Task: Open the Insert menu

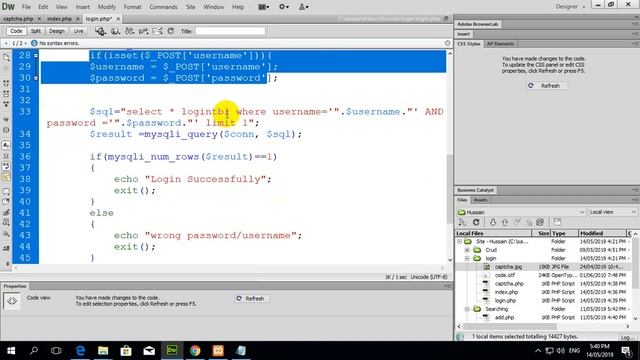Action: click(82, 7)
